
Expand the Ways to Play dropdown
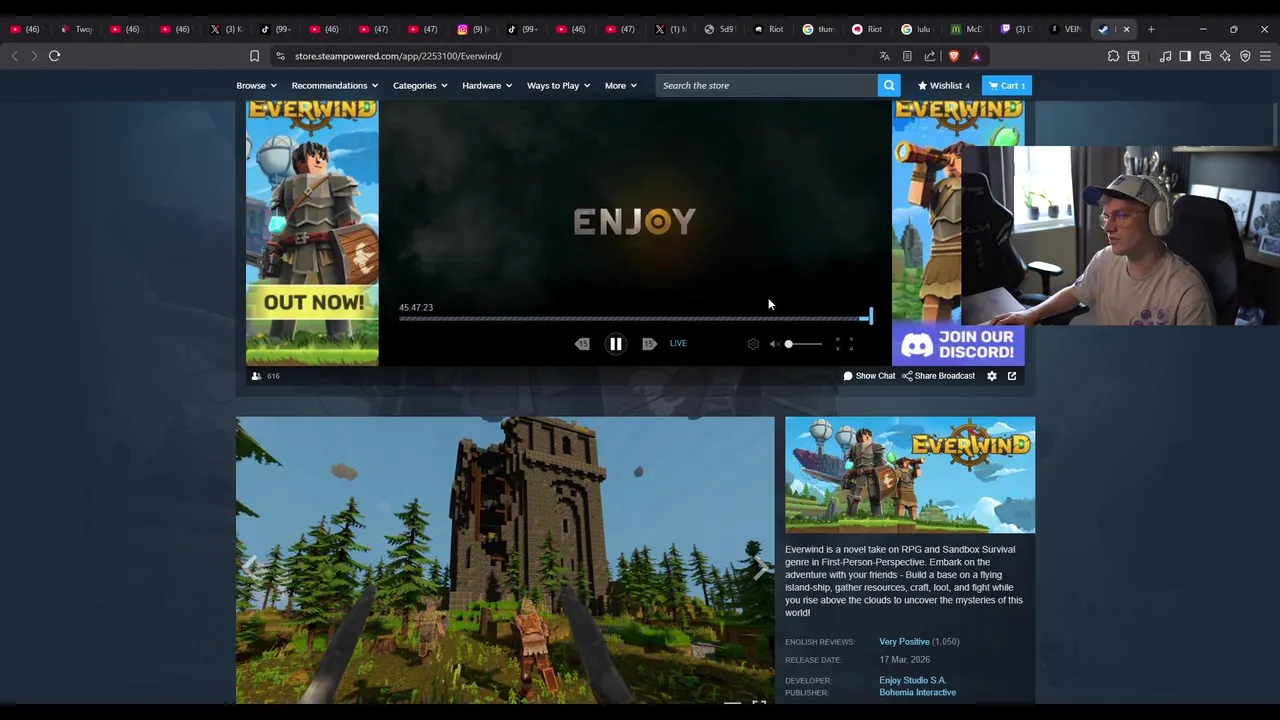coord(558,86)
